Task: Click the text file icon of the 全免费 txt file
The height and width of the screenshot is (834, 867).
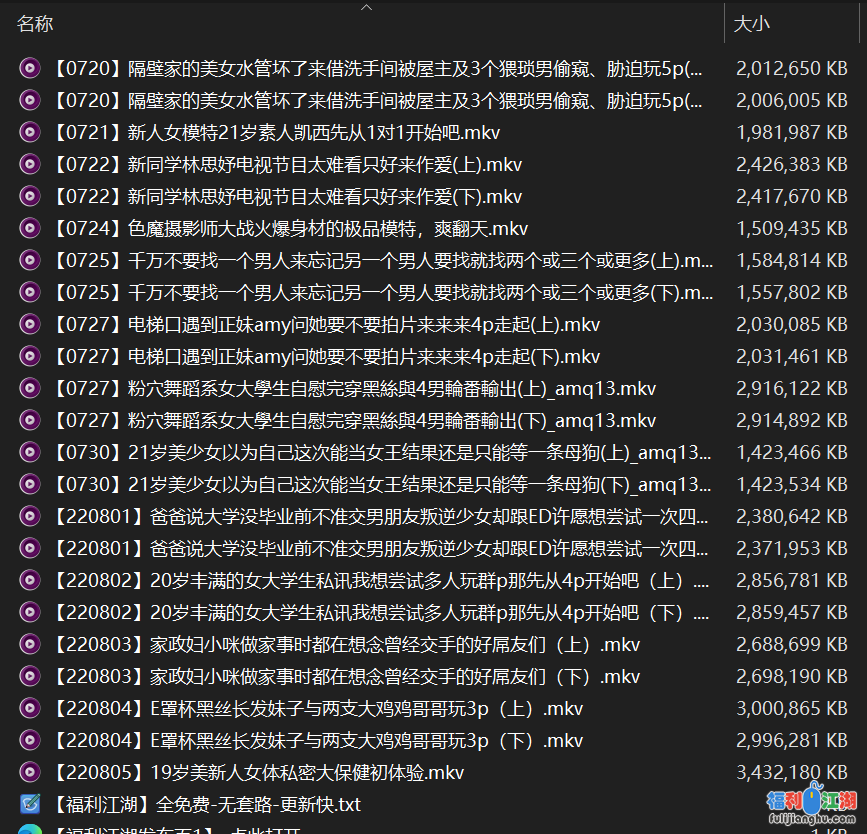Action: (x=30, y=805)
